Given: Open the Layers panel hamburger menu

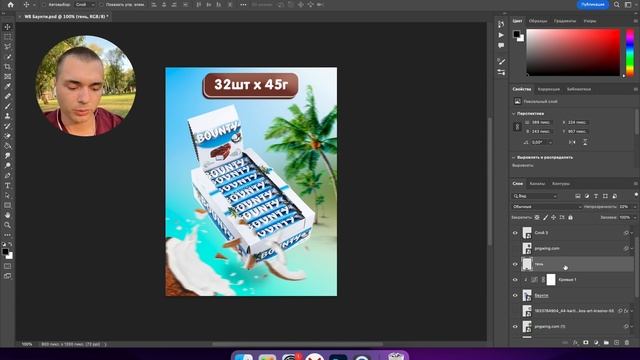Looking at the screenshot, I should click(x=636, y=184).
